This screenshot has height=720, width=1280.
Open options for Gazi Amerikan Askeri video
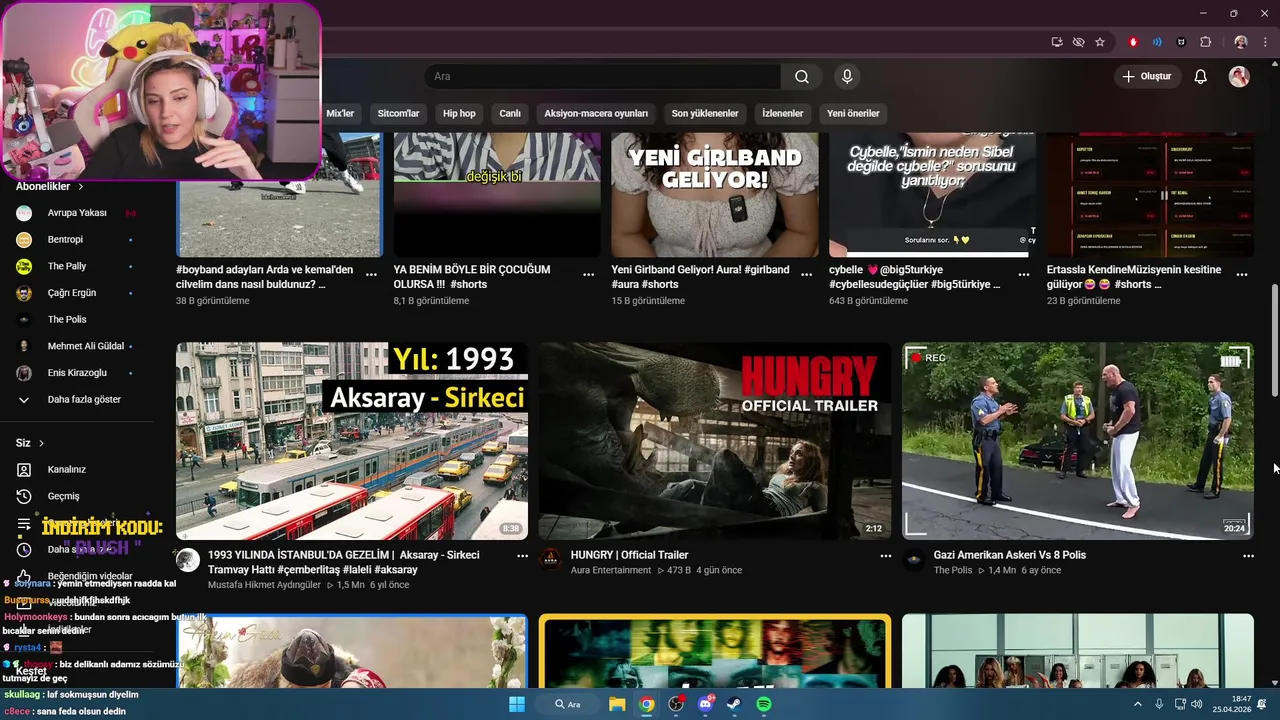1248,556
